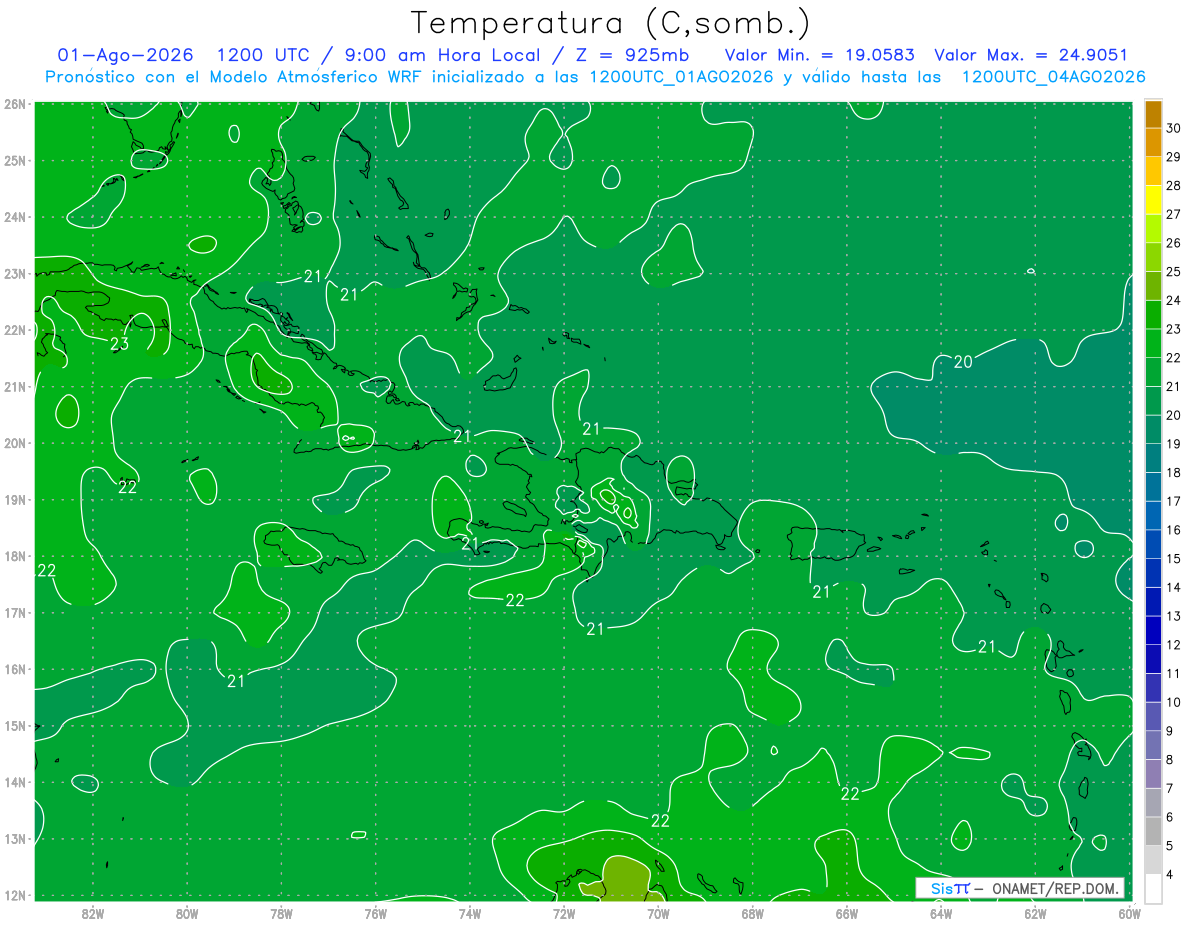Screen dimensions: 1200x927
Task: Select the forecast date '01-Ago-2026'
Action: tap(126, 56)
